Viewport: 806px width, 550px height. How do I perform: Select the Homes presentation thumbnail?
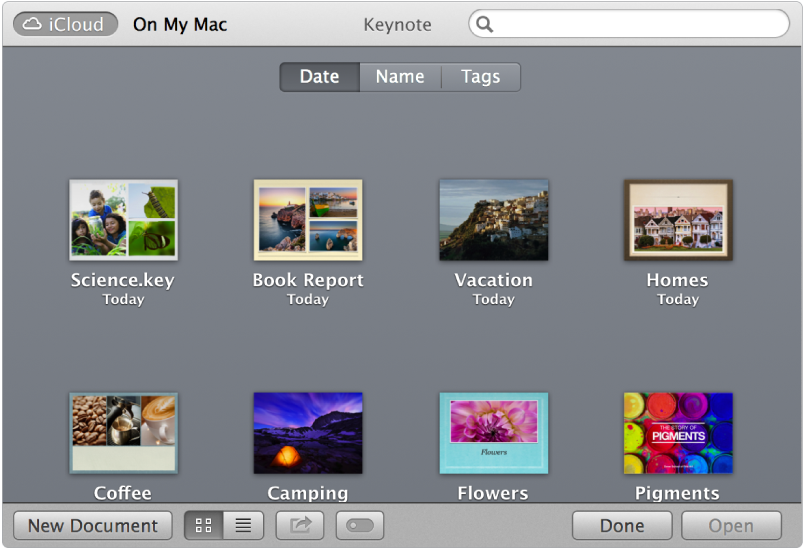(678, 219)
